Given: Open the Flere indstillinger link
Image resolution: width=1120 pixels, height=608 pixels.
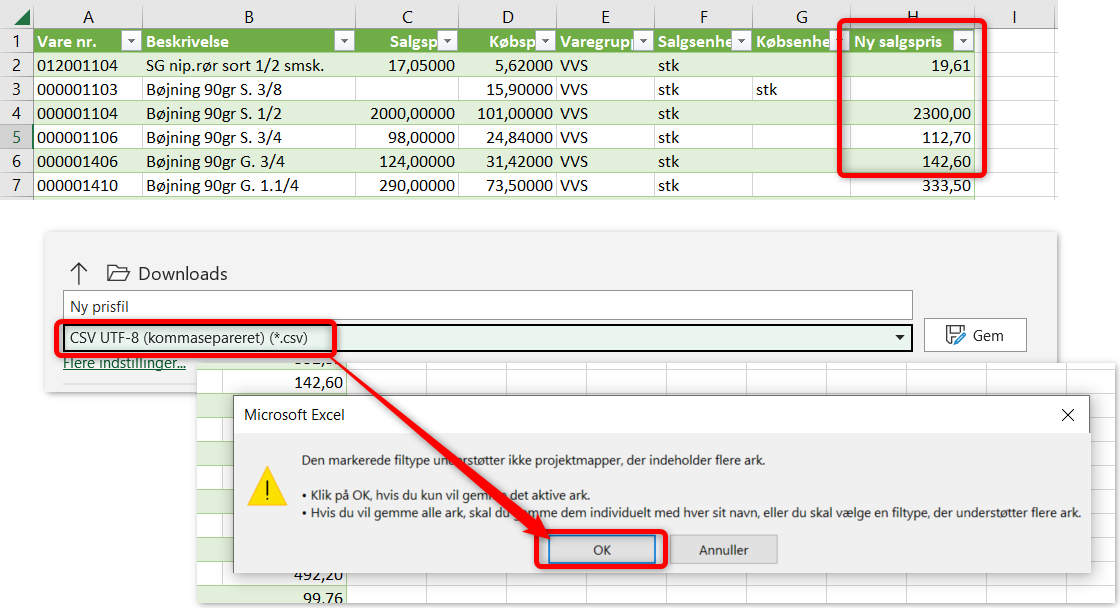Looking at the screenshot, I should (124, 363).
